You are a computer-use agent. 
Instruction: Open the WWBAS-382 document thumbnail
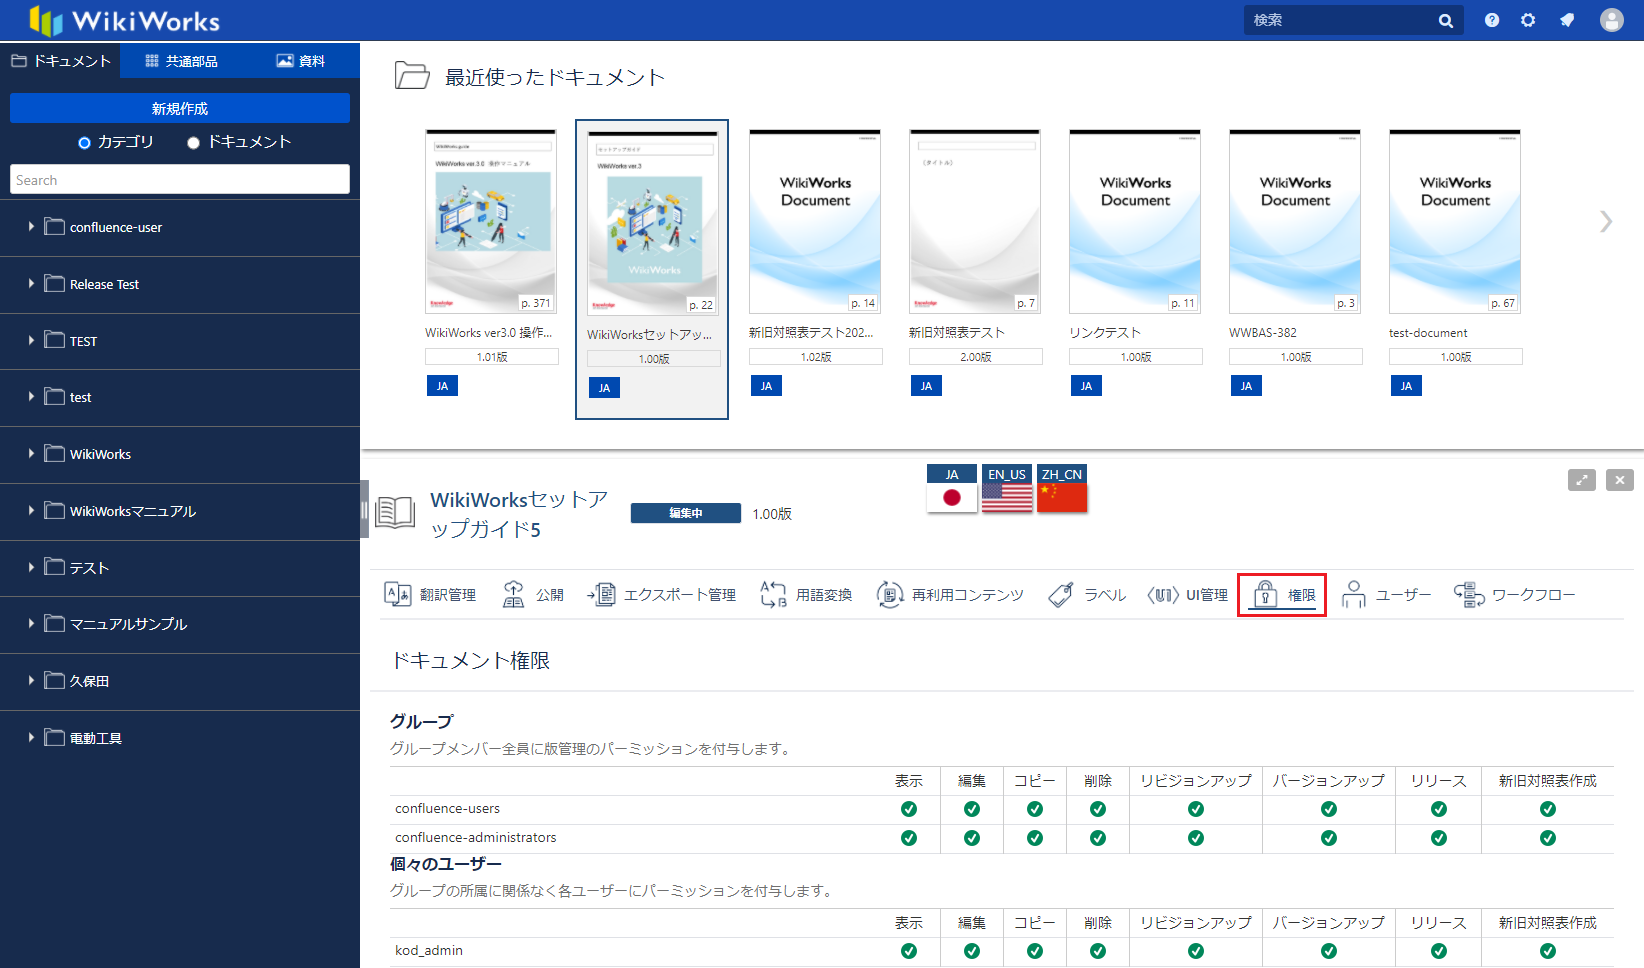[1295, 222]
